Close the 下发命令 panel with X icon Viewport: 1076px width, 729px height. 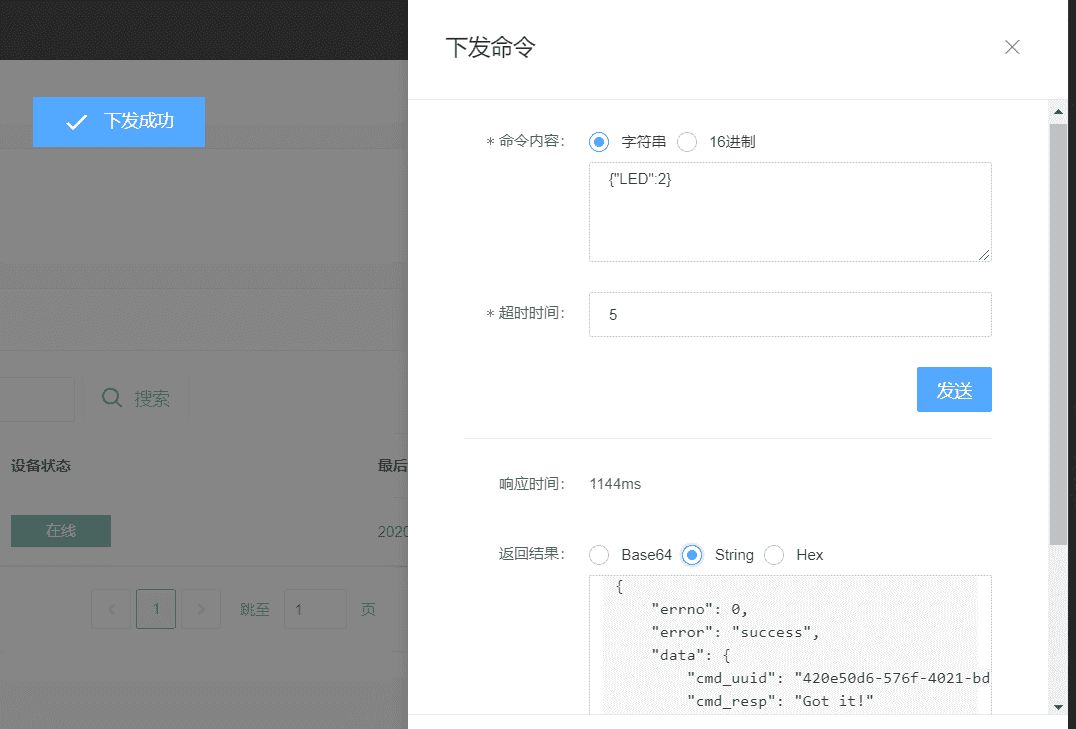click(x=1011, y=47)
